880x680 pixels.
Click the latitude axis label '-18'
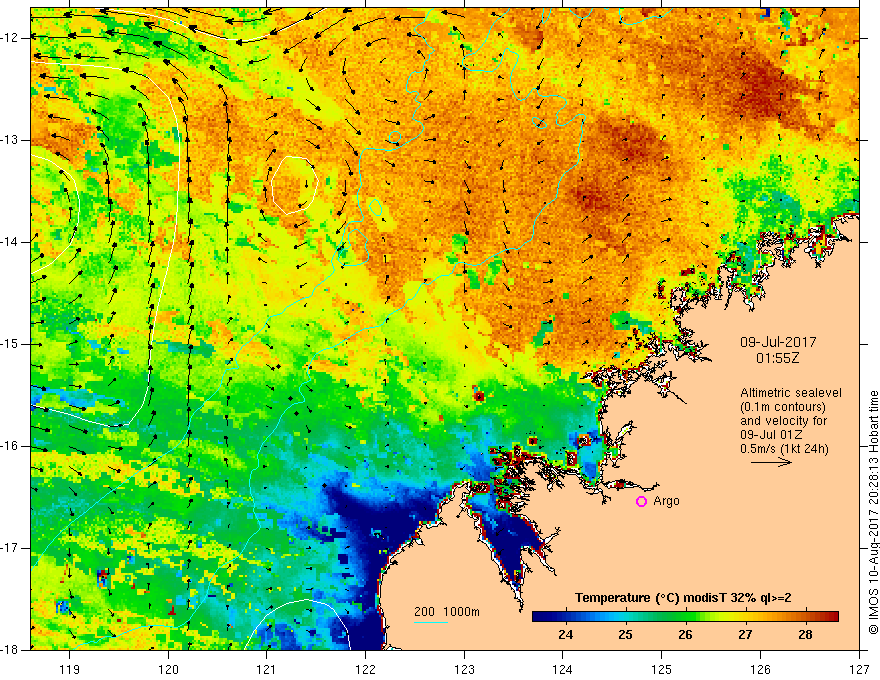(10, 650)
